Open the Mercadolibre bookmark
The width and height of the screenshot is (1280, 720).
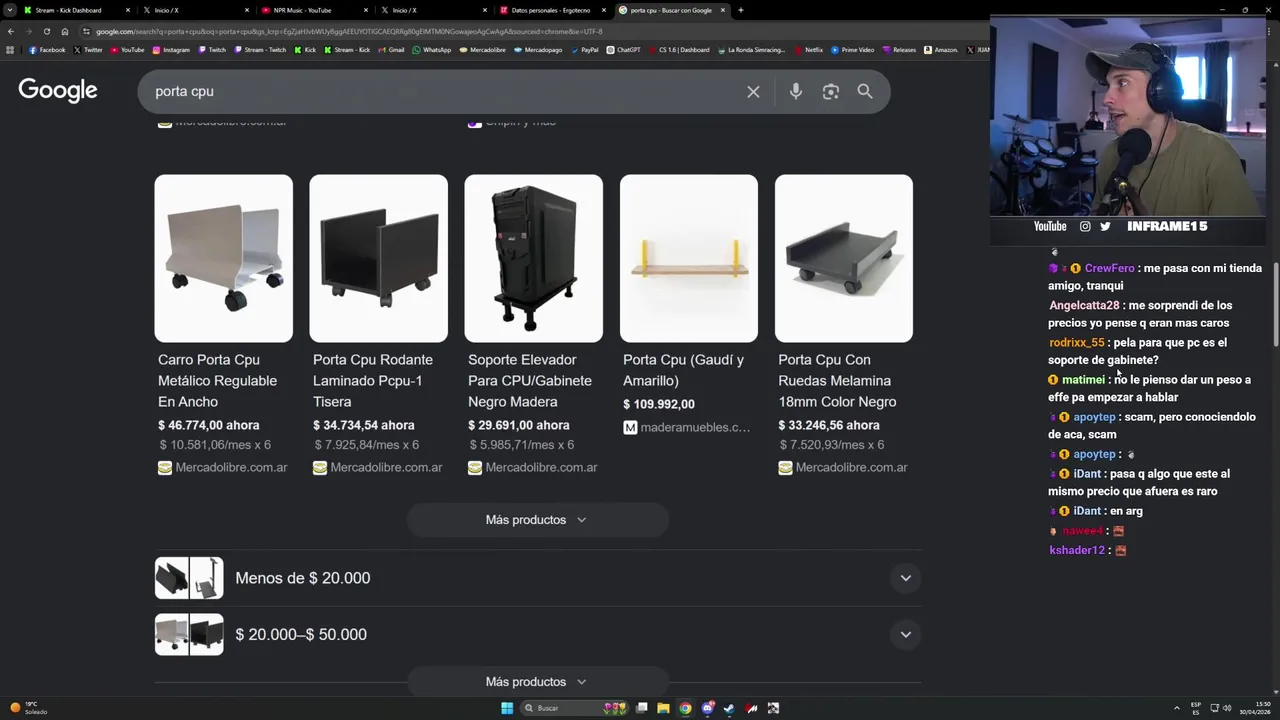coord(482,50)
